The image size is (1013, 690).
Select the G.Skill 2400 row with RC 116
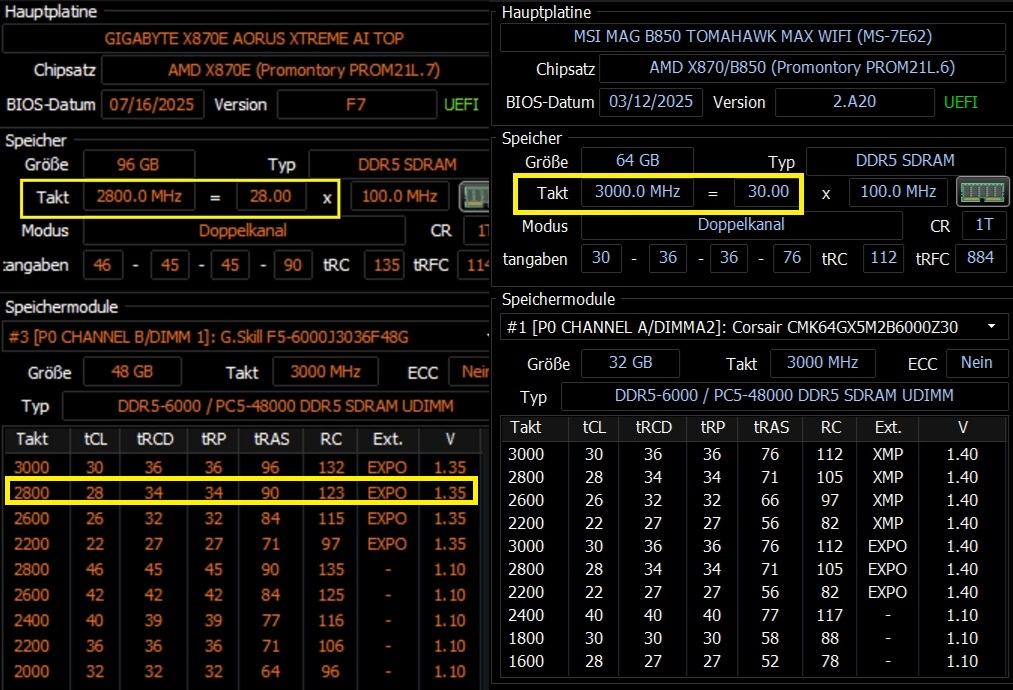[242, 620]
